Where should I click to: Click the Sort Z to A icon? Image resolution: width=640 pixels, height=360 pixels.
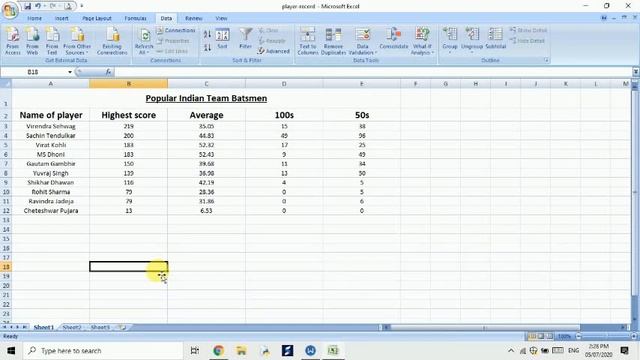[x=207, y=47]
